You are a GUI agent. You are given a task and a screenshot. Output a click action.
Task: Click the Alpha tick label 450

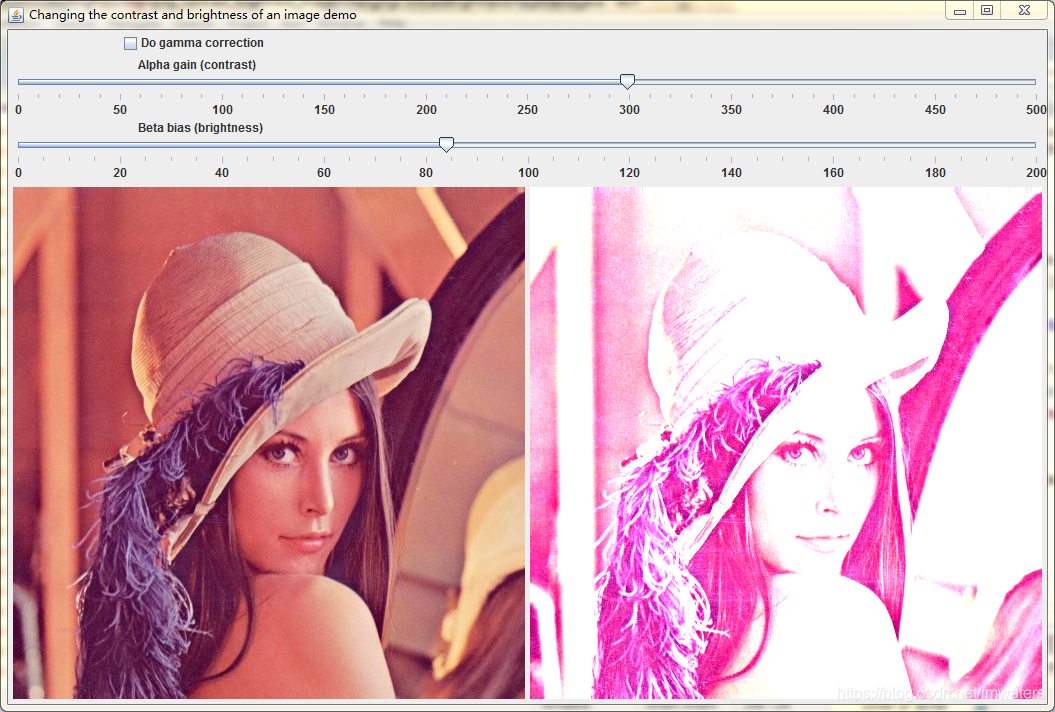[x=935, y=110]
